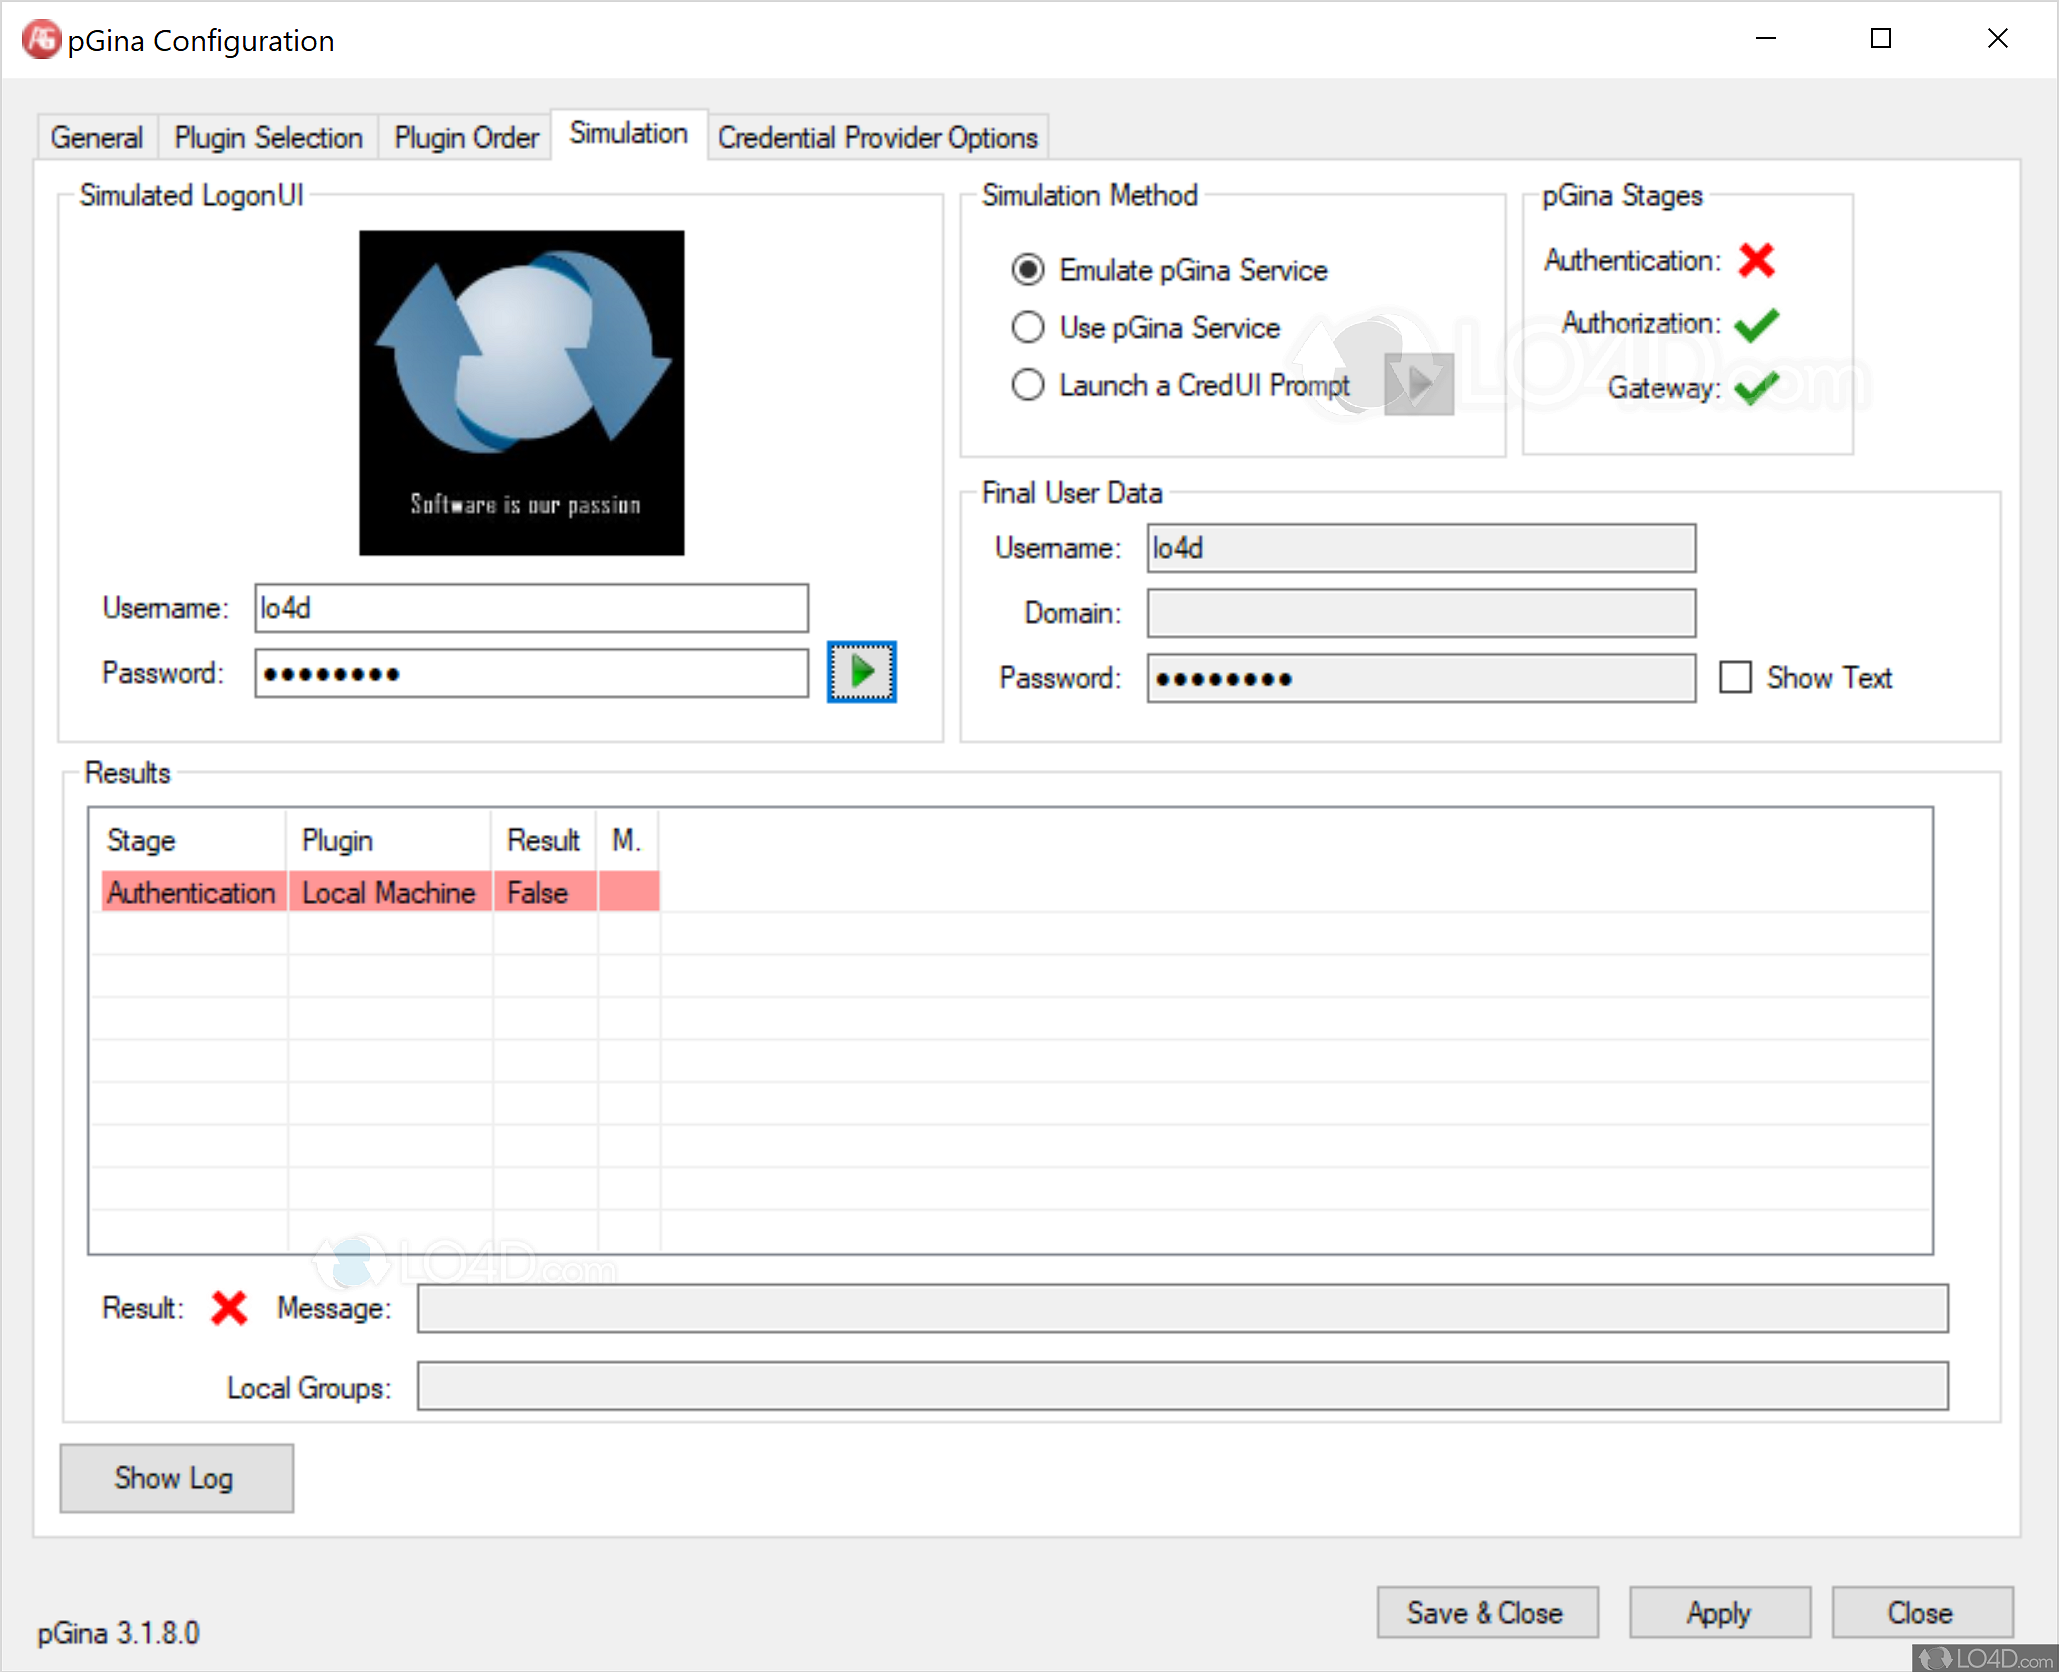Click the Result red X icon
The height and width of the screenshot is (1672, 2059).
(229, 1307)
